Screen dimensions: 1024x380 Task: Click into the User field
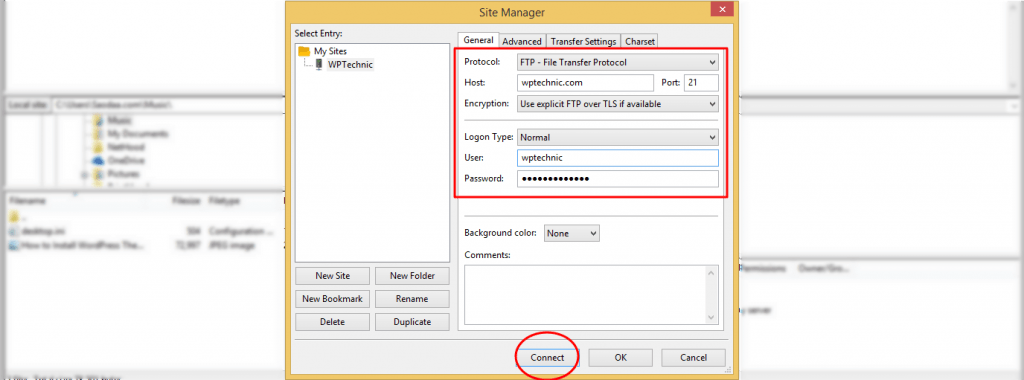tap(617, 158)
